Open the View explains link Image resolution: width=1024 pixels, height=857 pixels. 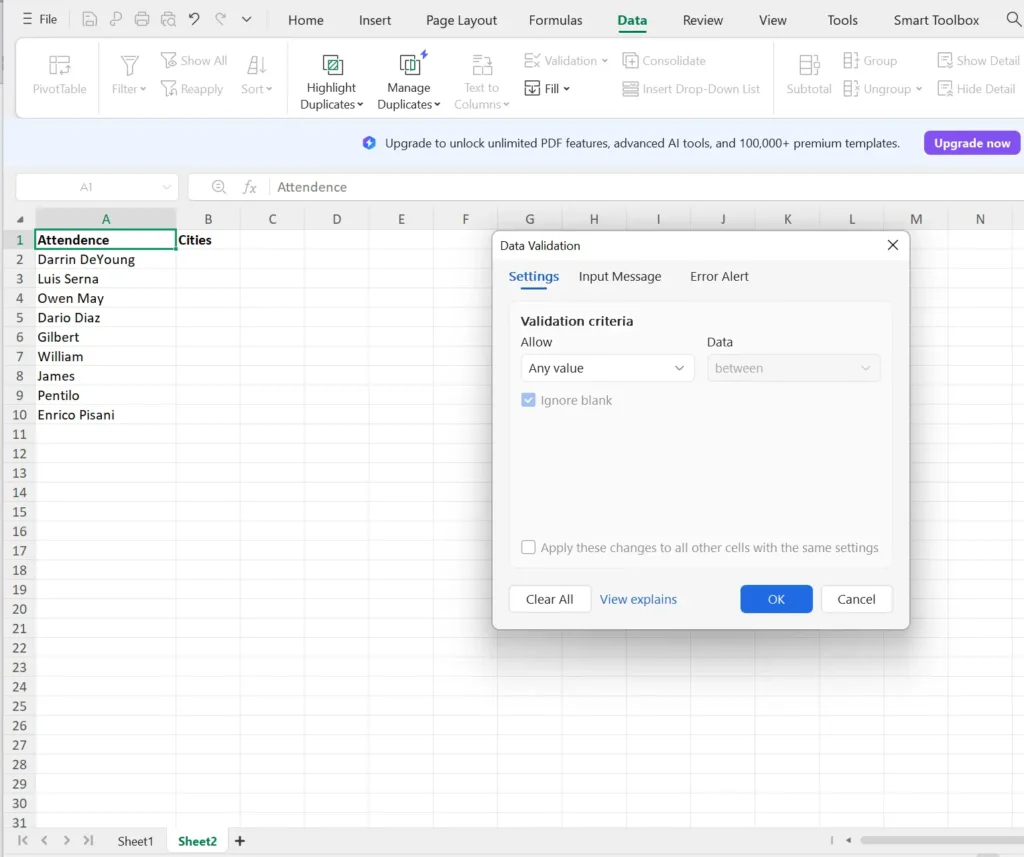point(638,599)
